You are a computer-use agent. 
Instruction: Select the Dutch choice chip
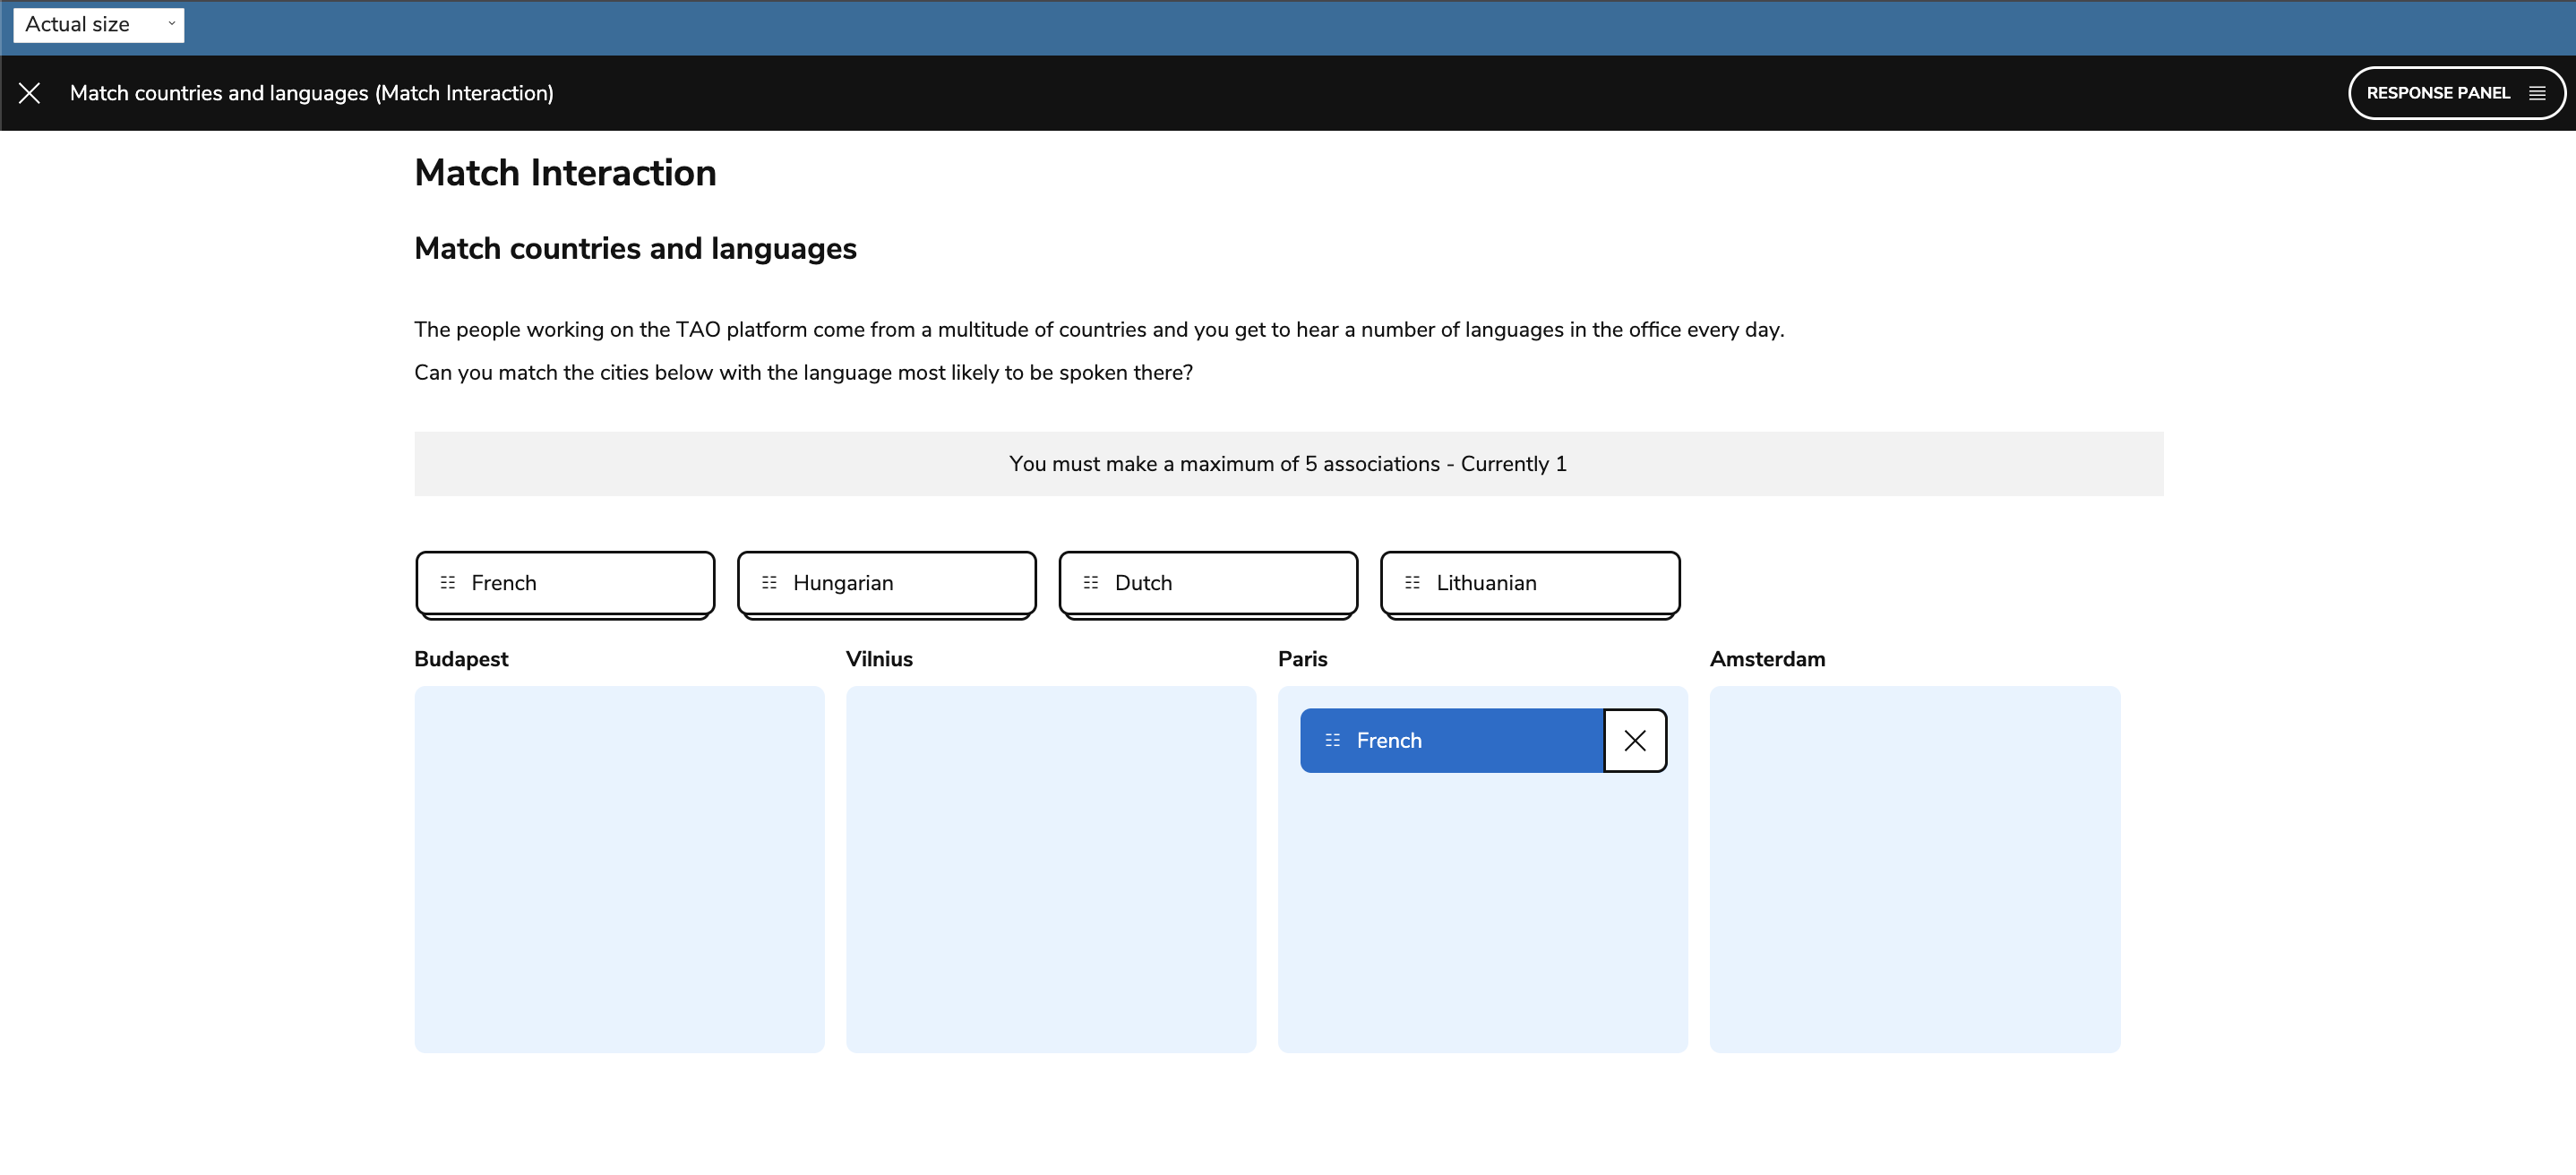1208,583
